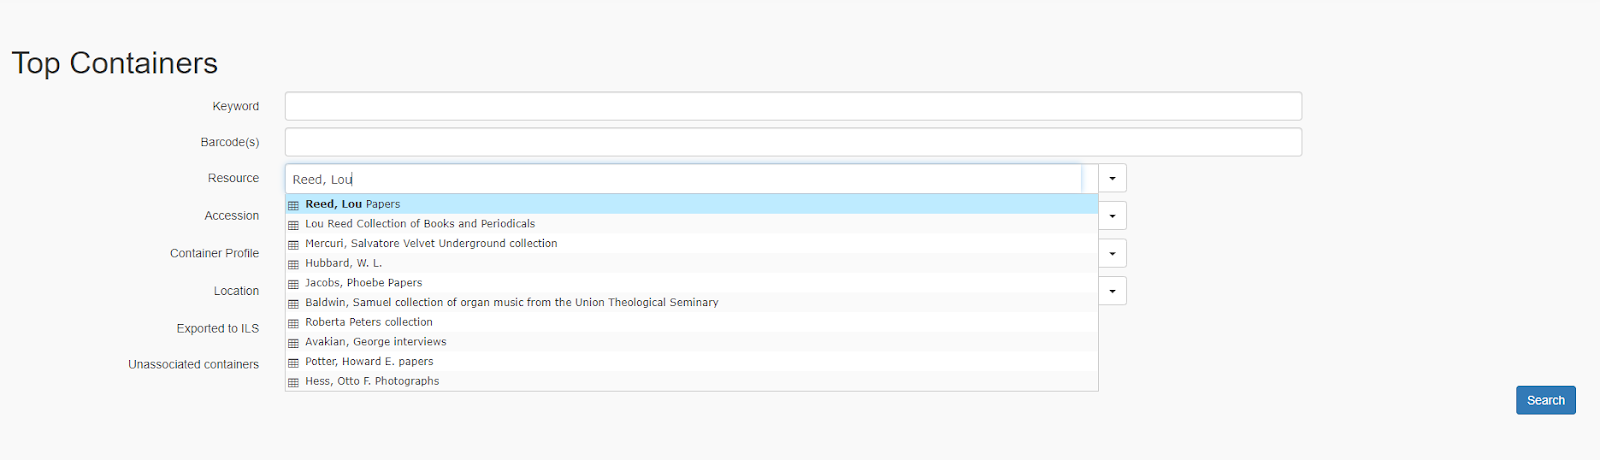
Task: Click into the Keyword text field
Action: 792,106
